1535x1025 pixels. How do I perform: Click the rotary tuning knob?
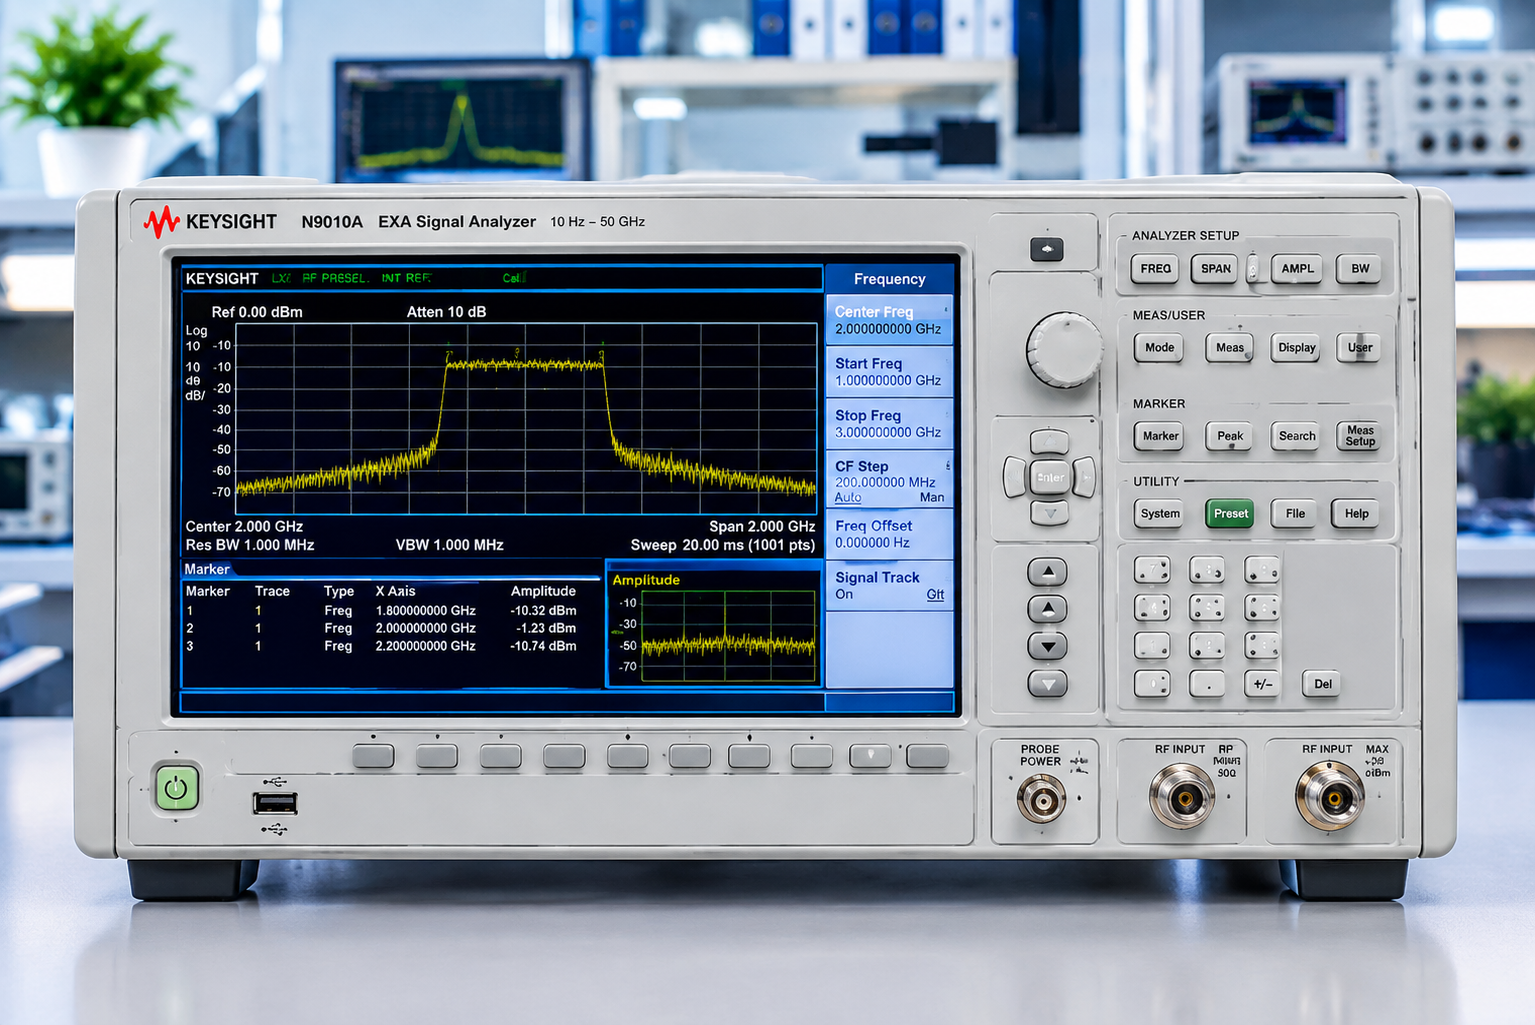coord(1064,350)
